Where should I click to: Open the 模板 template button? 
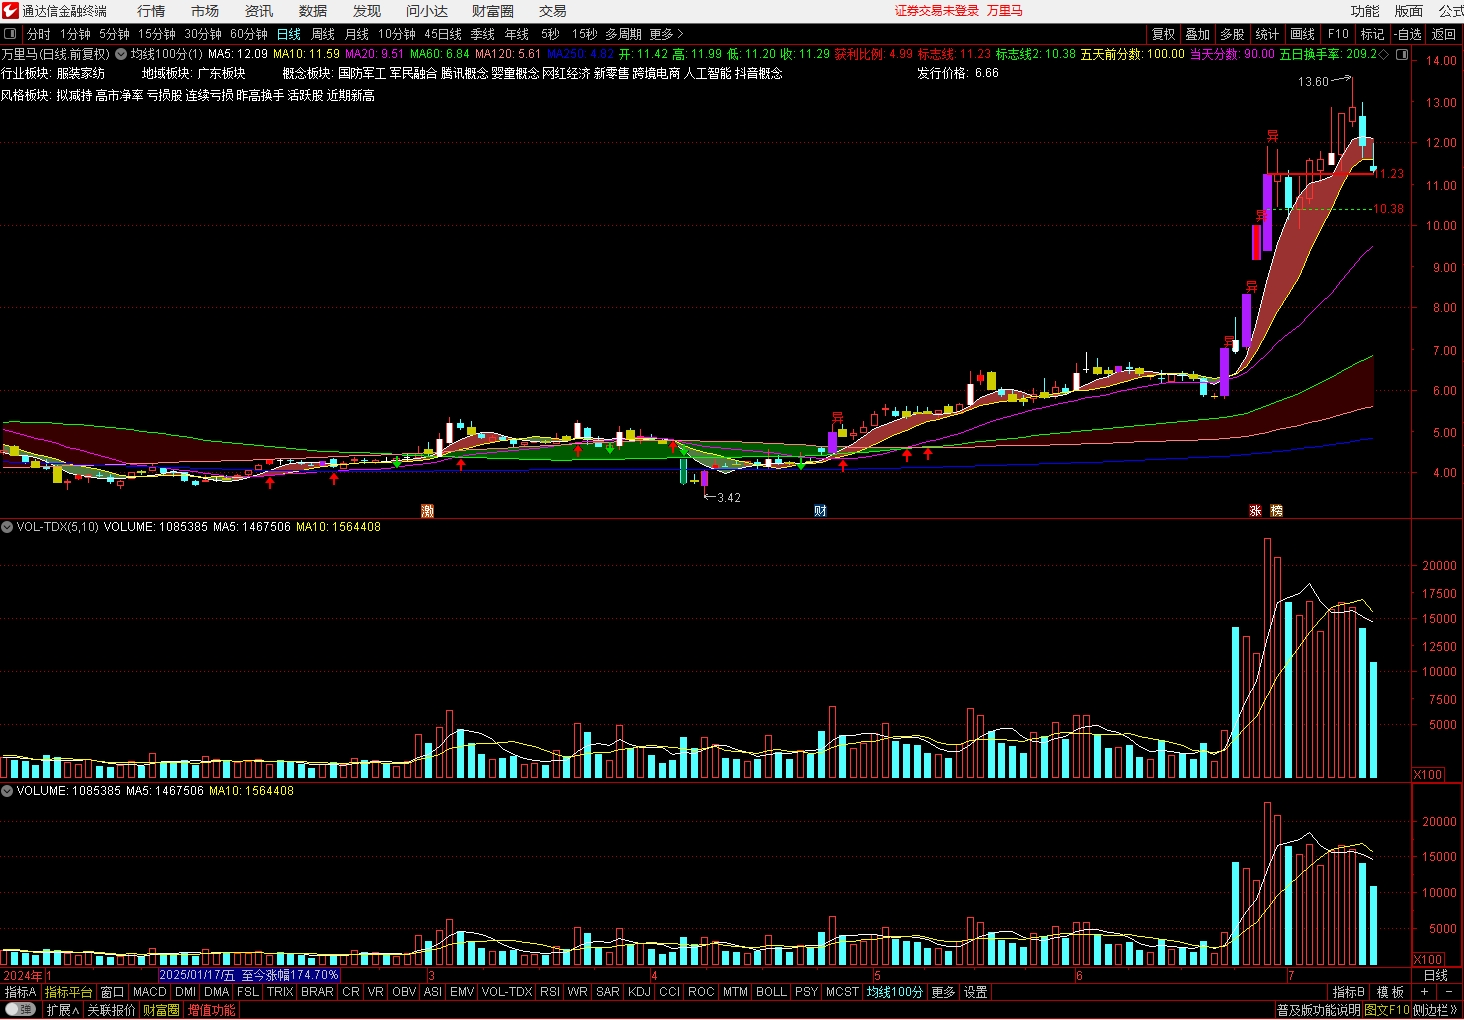coord(1390,992)
